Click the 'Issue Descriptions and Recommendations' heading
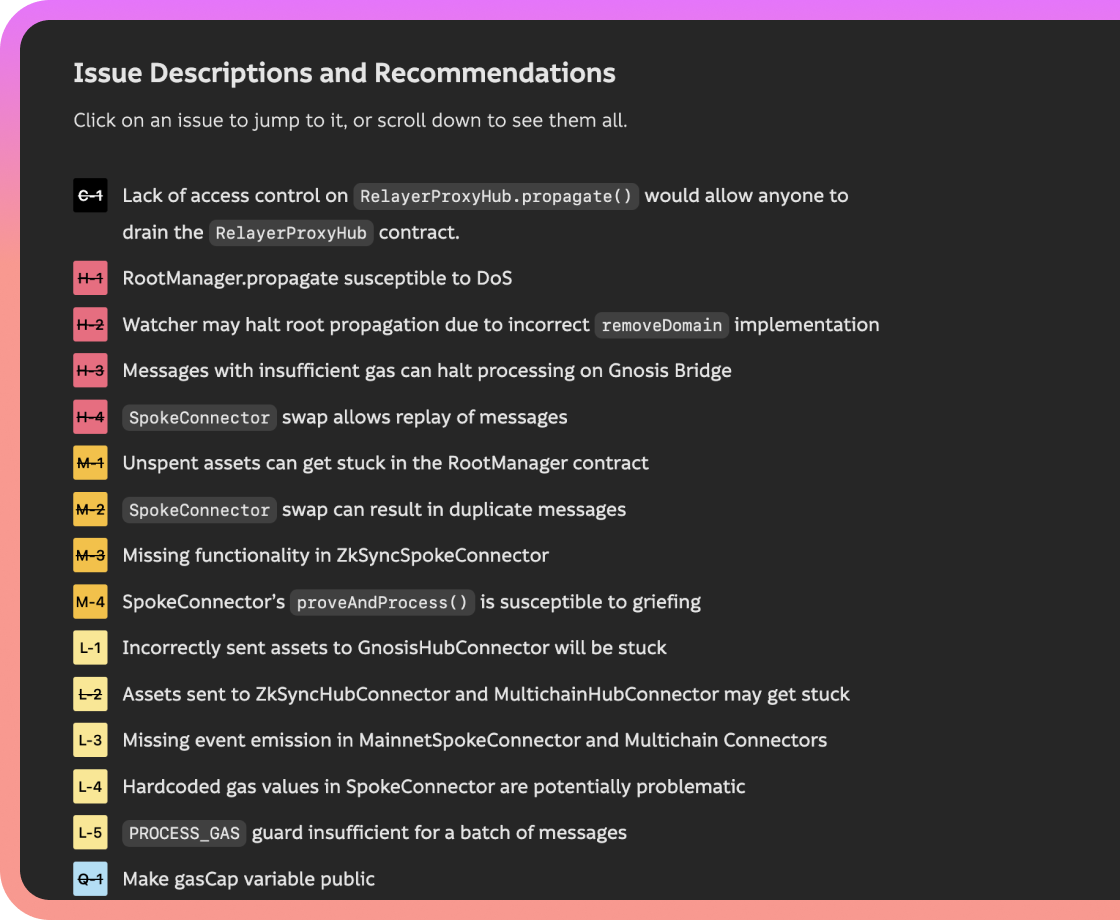Image resolution: width=1120 pixels, height=920 pixels. pos(344,73)
